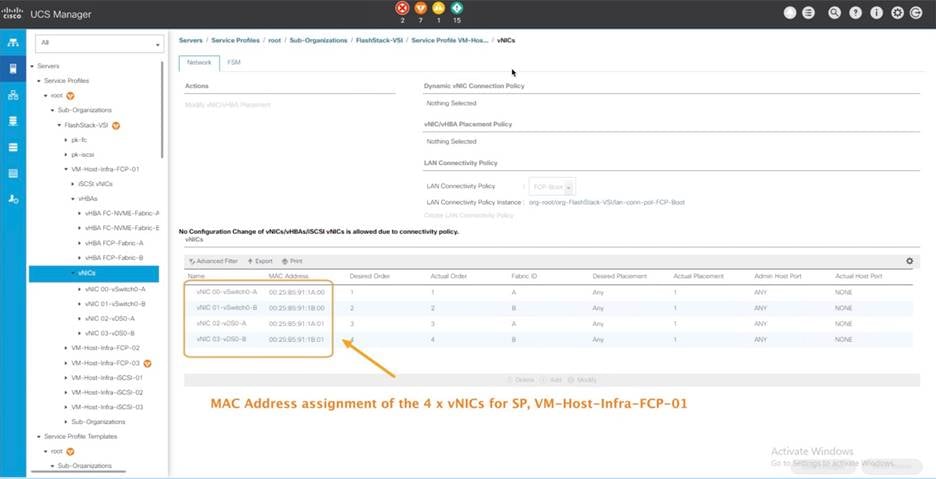Collapse Service Profiles tree node
Screen dimensions: 936x479
(39, 81)
